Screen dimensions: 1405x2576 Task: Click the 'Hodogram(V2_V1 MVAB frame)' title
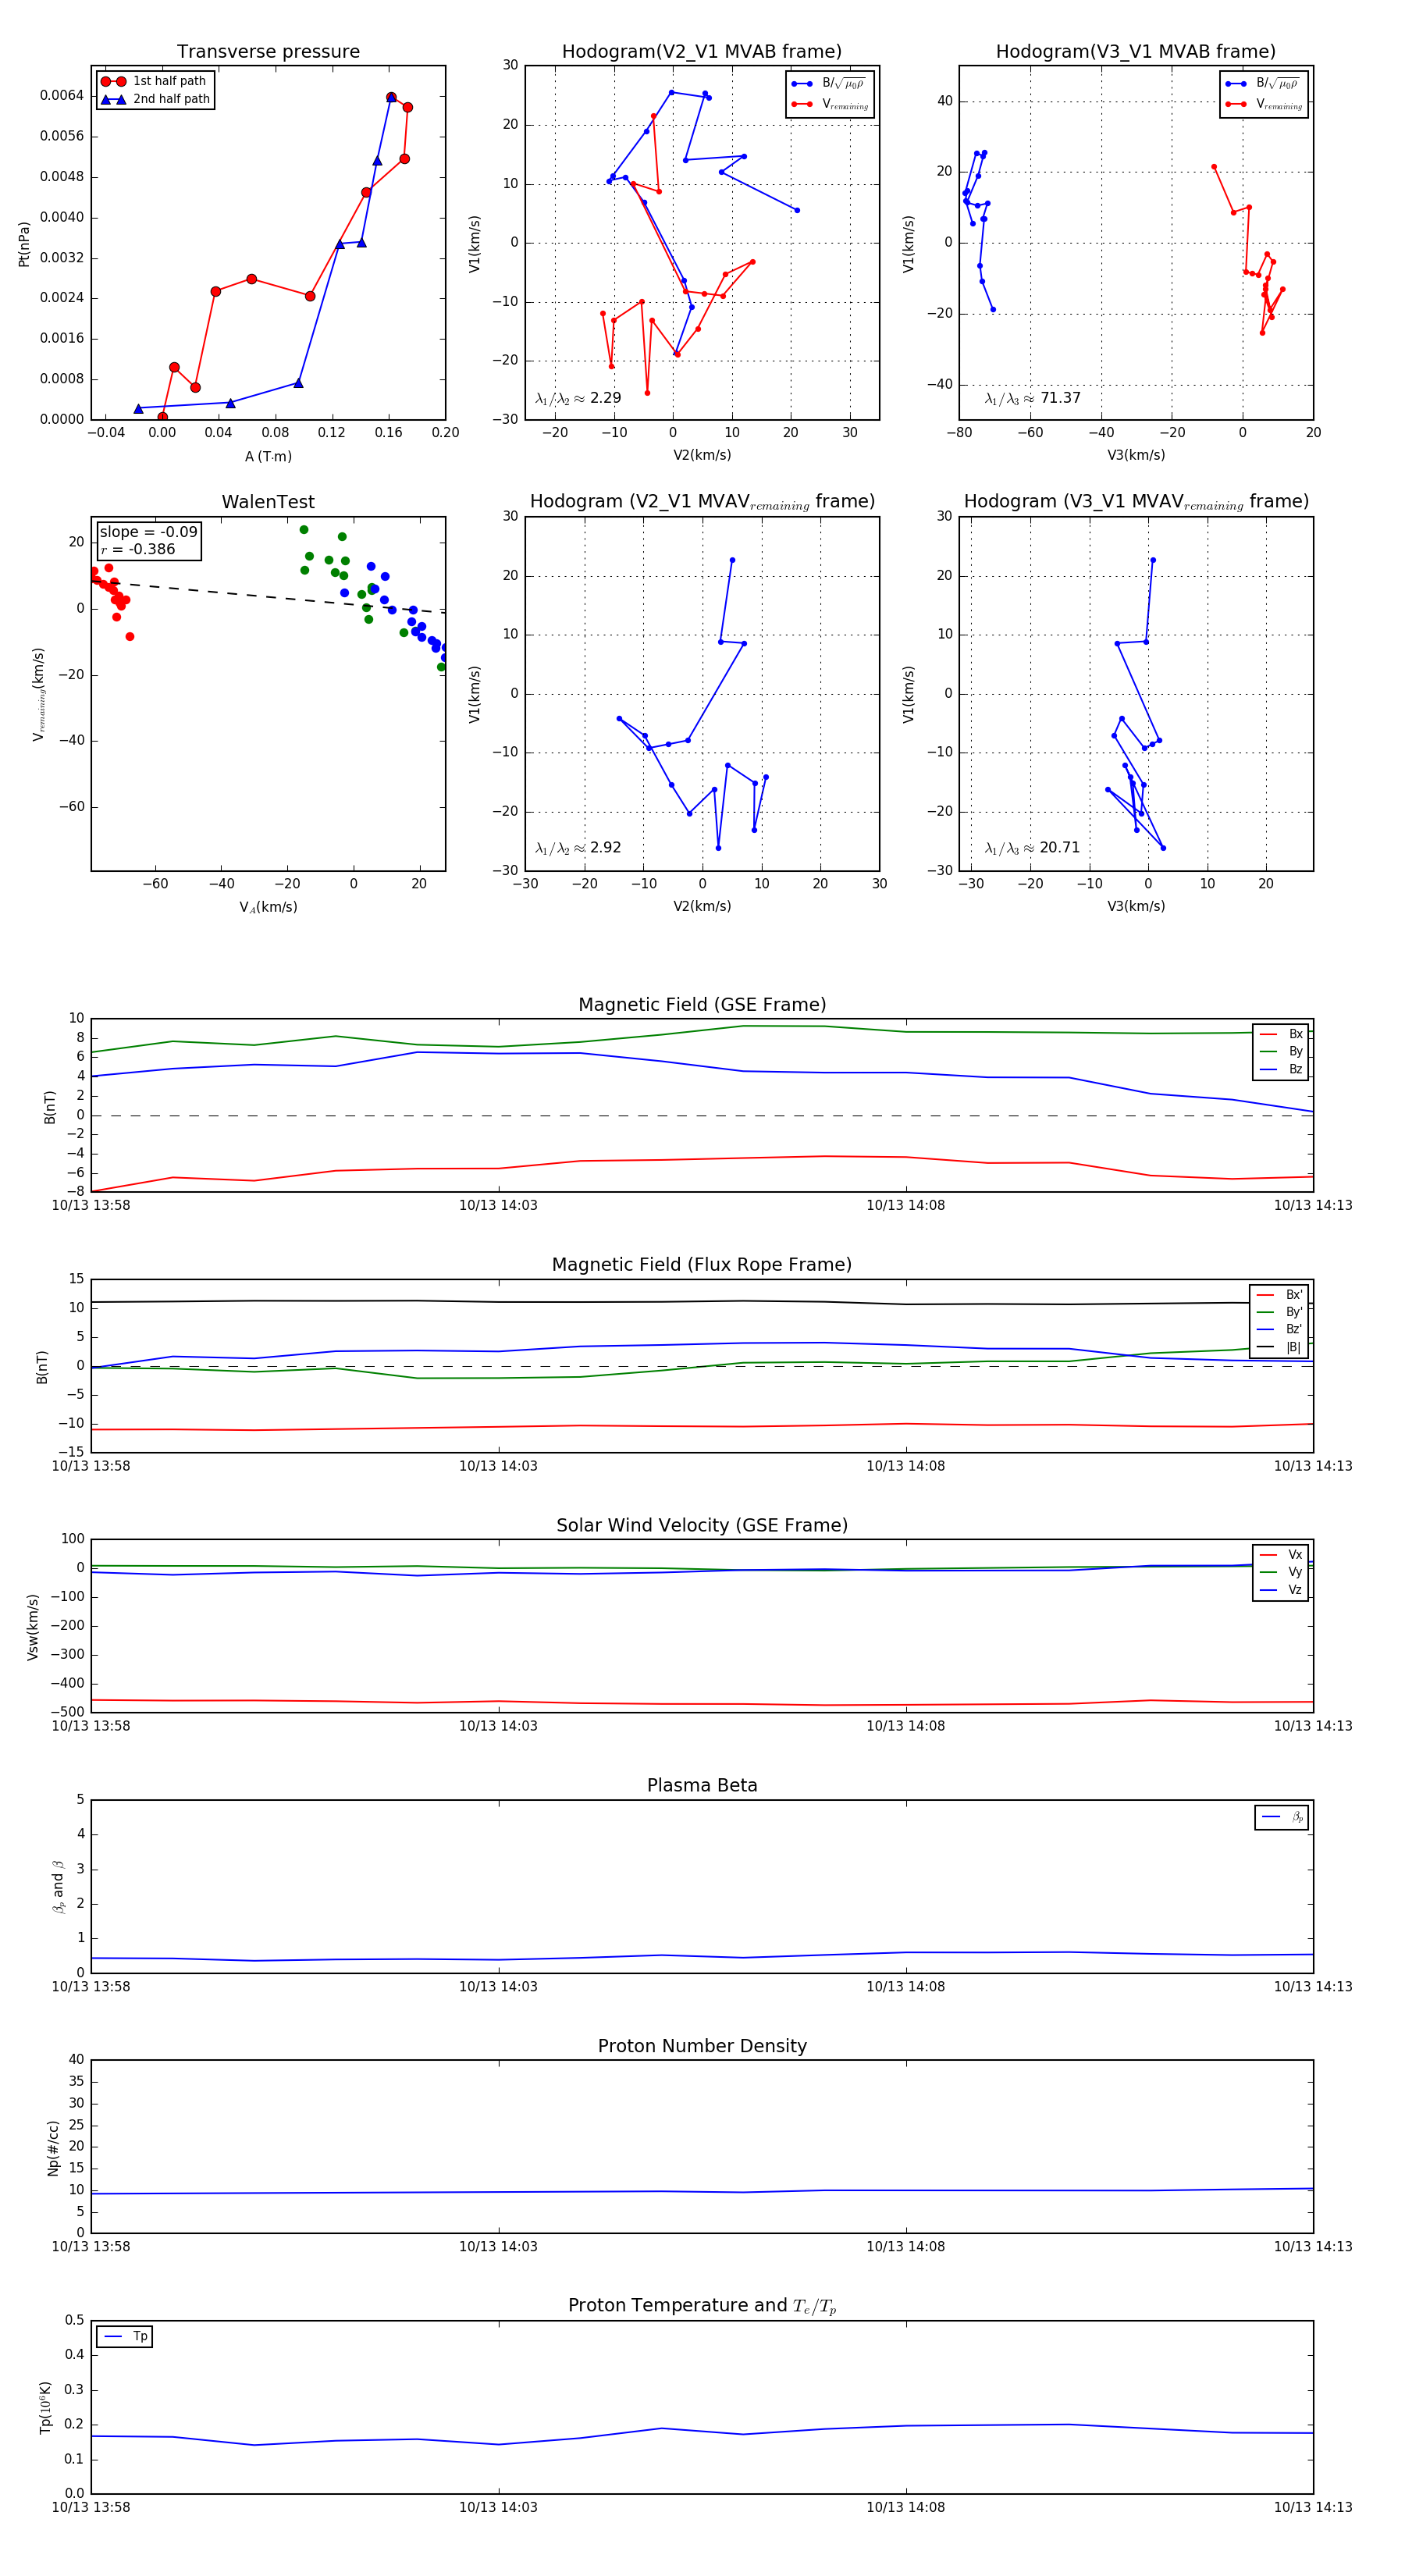tap(702, 51)
